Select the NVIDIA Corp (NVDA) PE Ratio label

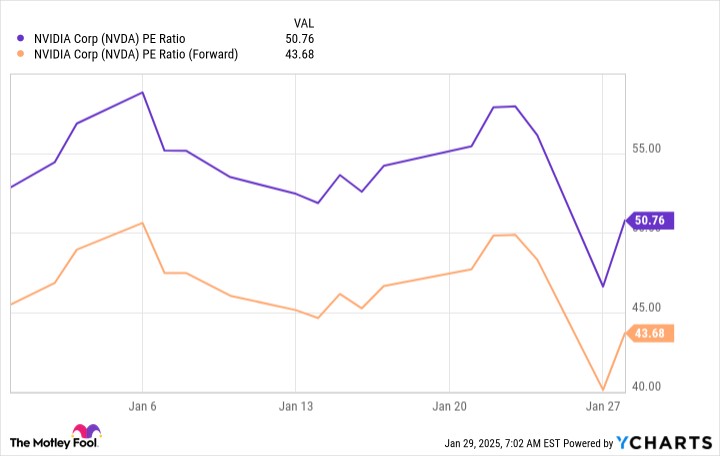click(x=109, y=39)
